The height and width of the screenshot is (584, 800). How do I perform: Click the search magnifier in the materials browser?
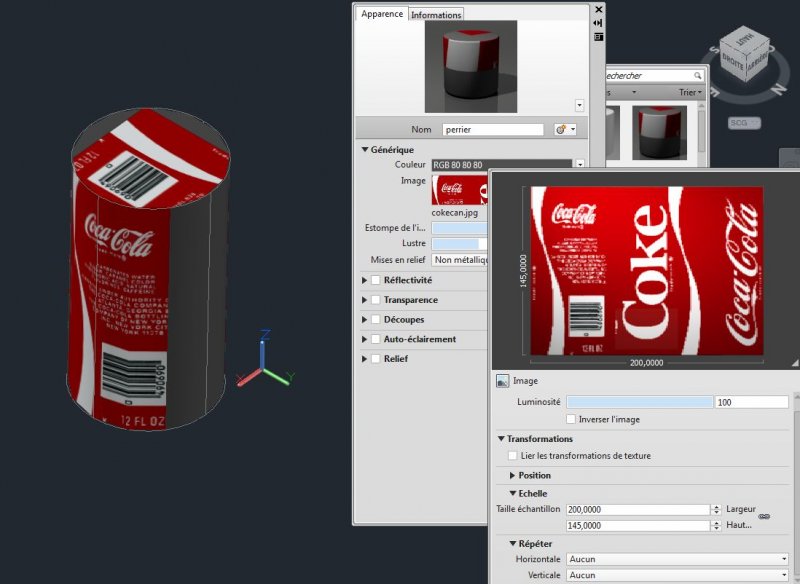(697, 76)
